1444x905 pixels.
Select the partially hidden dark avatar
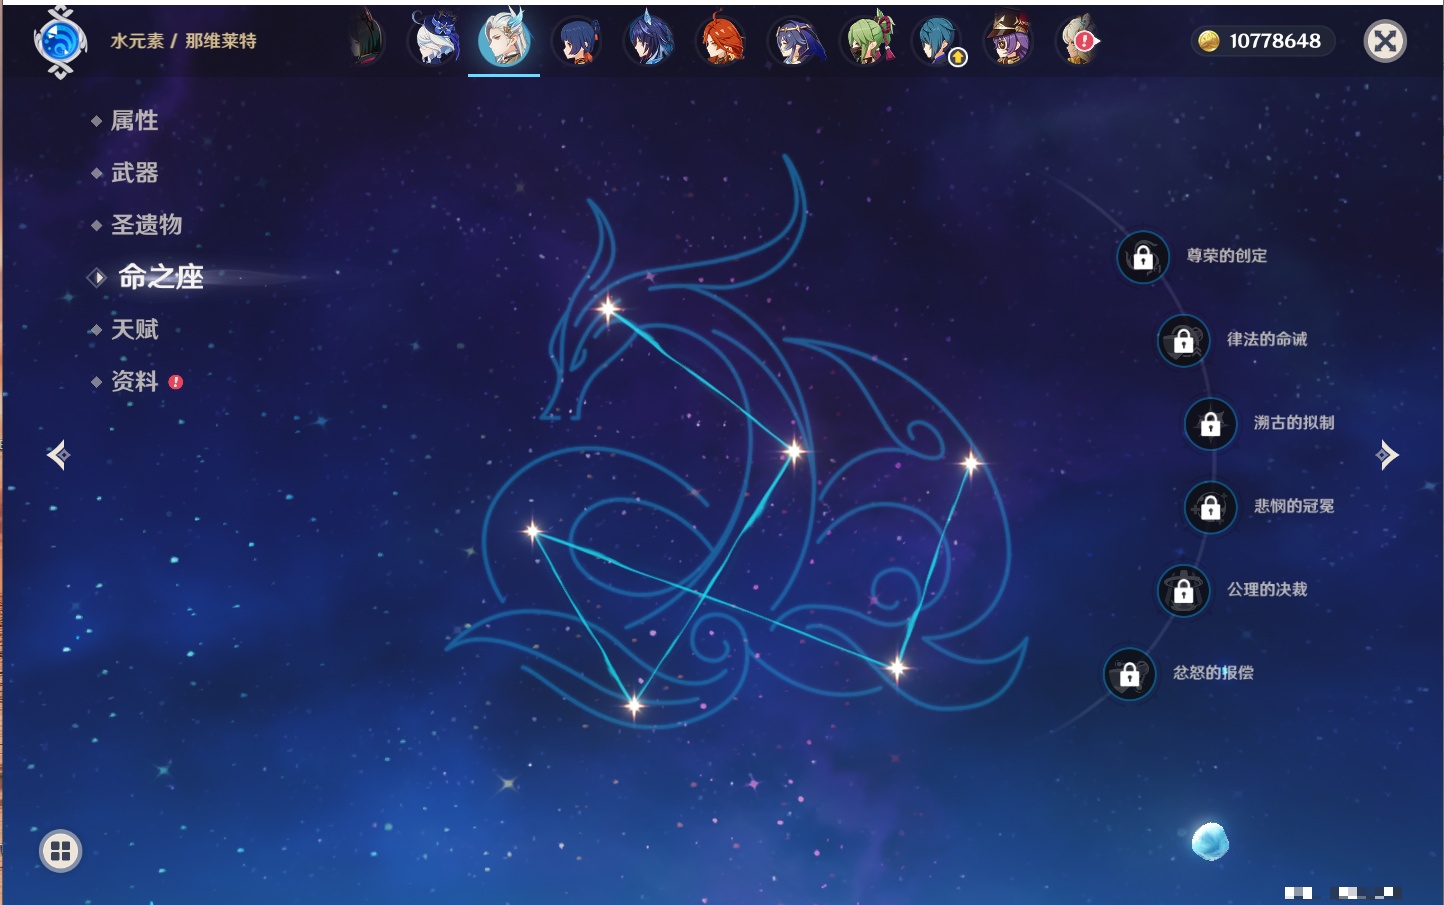[367, 40]
